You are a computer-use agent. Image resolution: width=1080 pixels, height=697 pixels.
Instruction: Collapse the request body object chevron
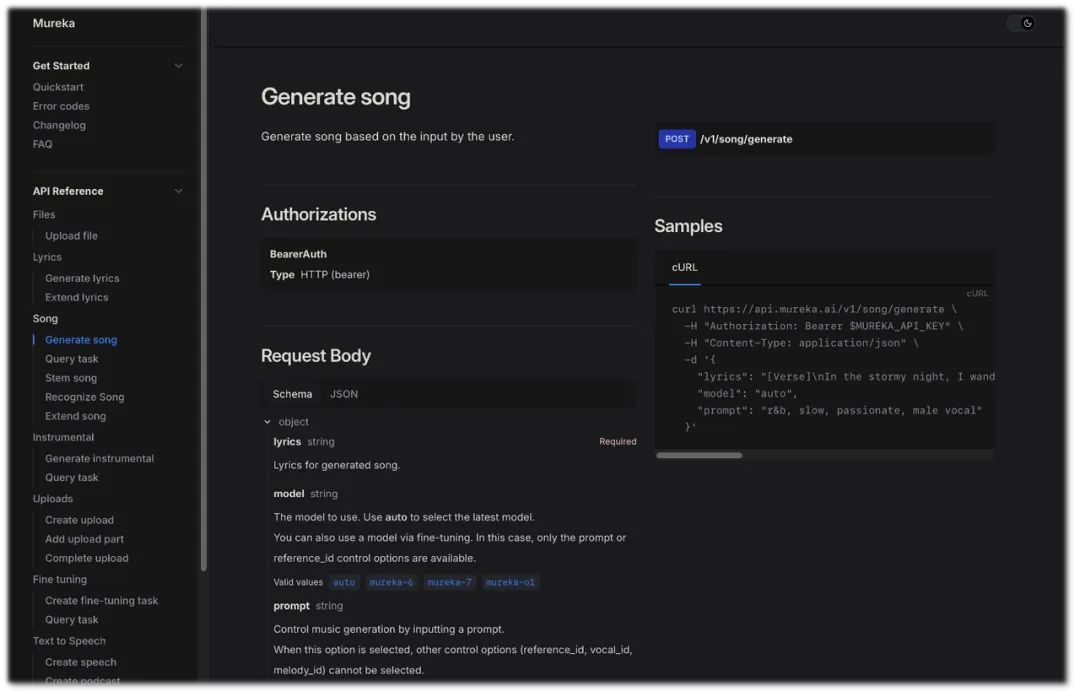coord(267,422)
